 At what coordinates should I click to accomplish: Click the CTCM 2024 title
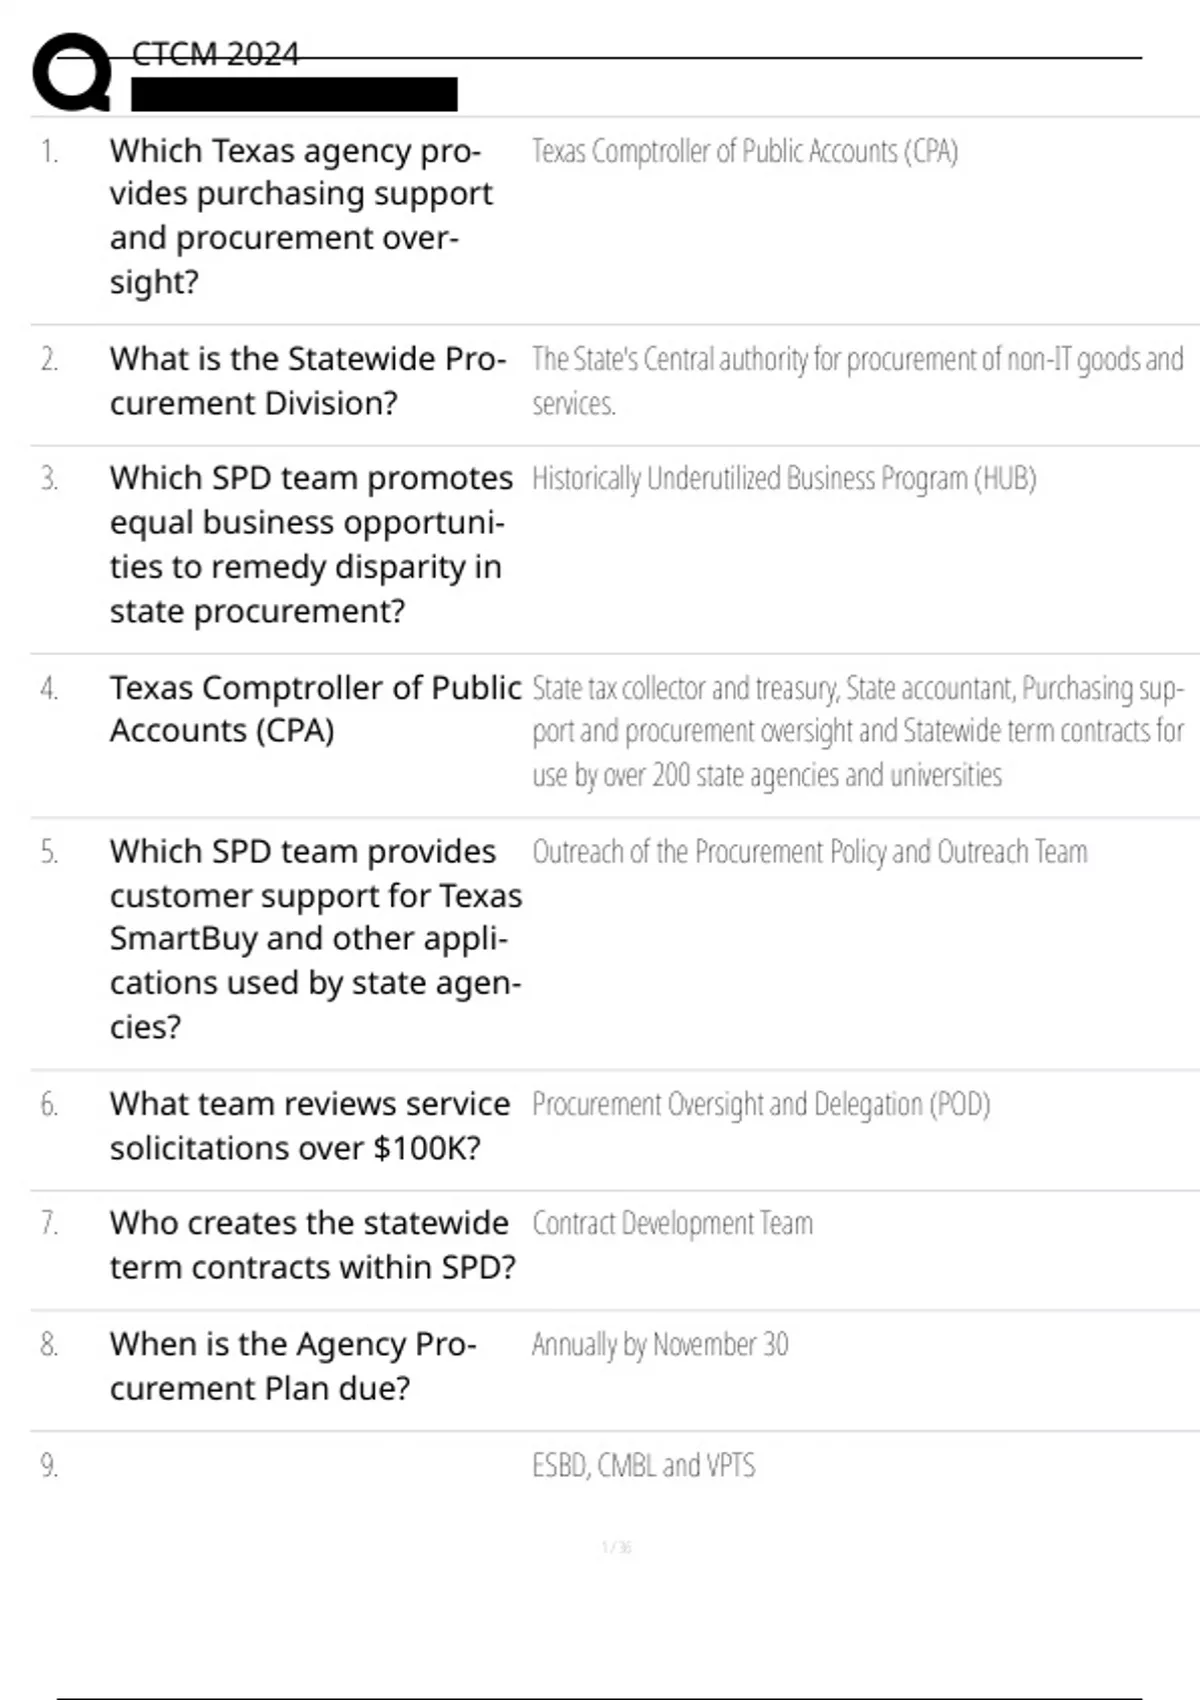coord(215,54)
